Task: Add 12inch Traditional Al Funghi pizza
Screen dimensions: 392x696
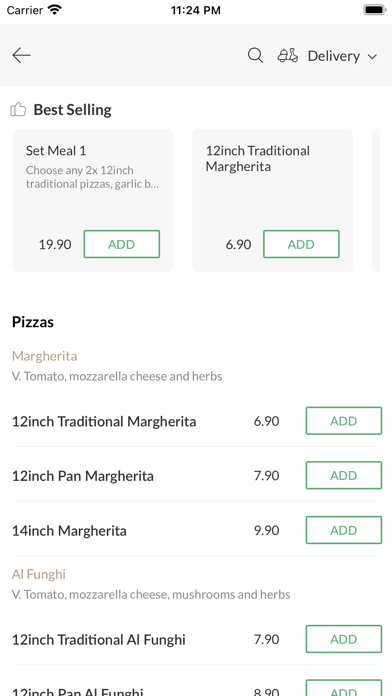Action: click(344, 639)
